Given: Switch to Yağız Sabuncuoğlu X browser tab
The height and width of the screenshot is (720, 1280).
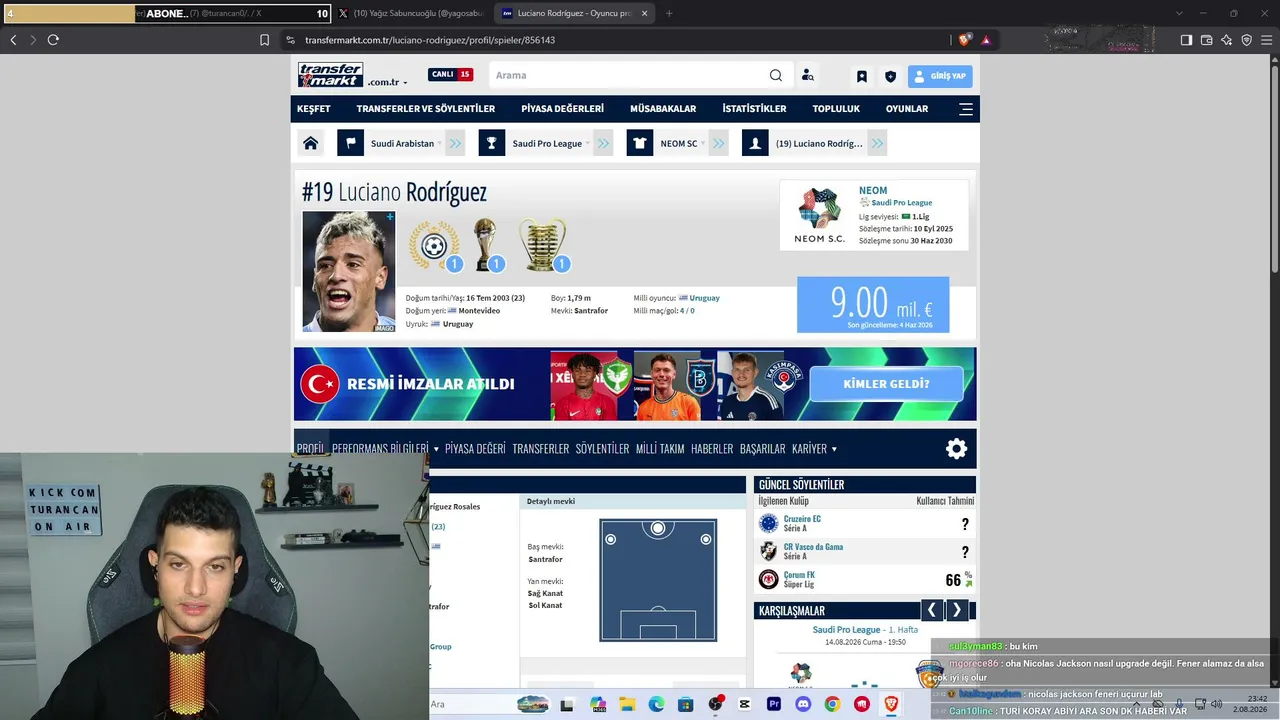Looking at the screenshot, I should point(410,13).
